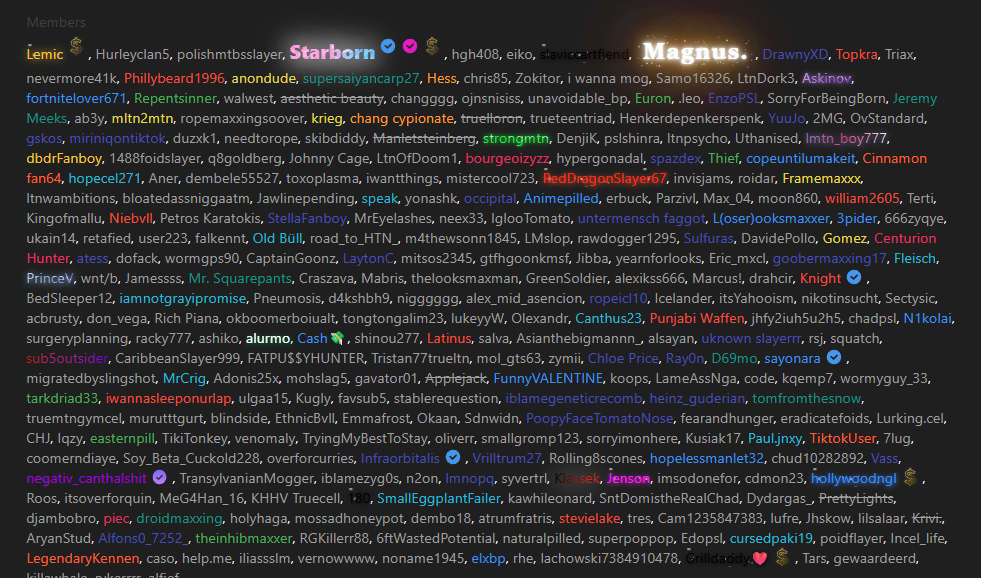Click Starborn's pink checkmark badge
981x578 pixels.
[x=410, y=46]
